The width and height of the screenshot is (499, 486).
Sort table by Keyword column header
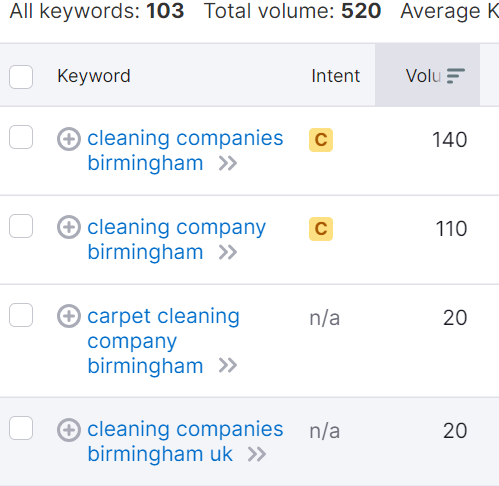[x=94, y=76]
